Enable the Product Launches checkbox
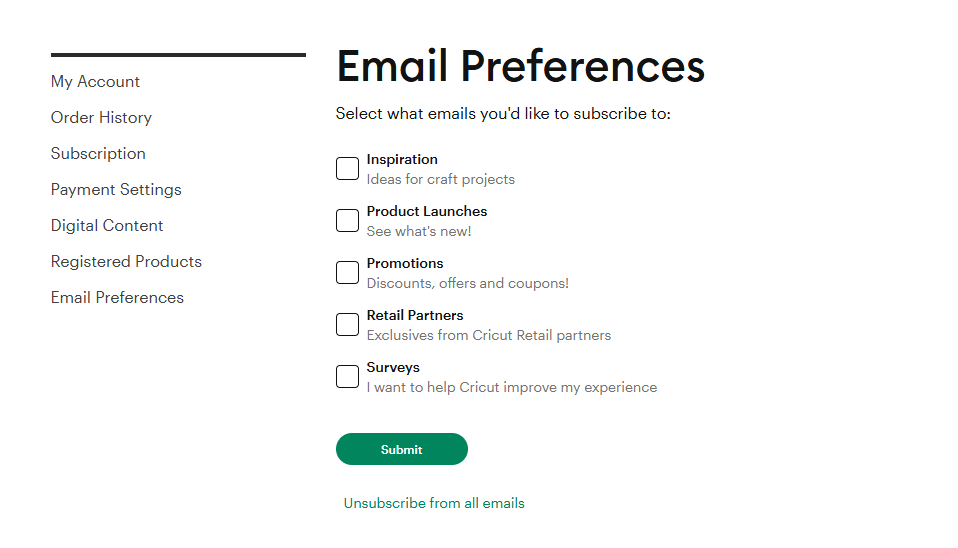 347,221
